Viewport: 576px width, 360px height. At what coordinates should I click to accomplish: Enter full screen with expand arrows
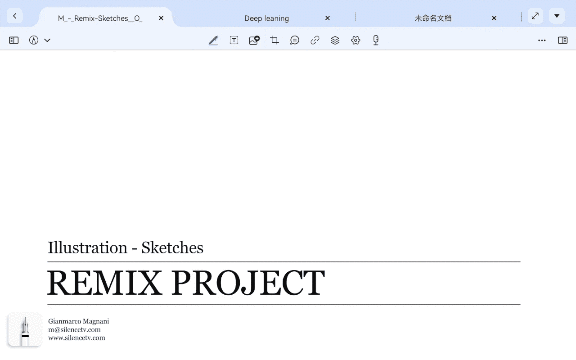click(x=535, y=16)
